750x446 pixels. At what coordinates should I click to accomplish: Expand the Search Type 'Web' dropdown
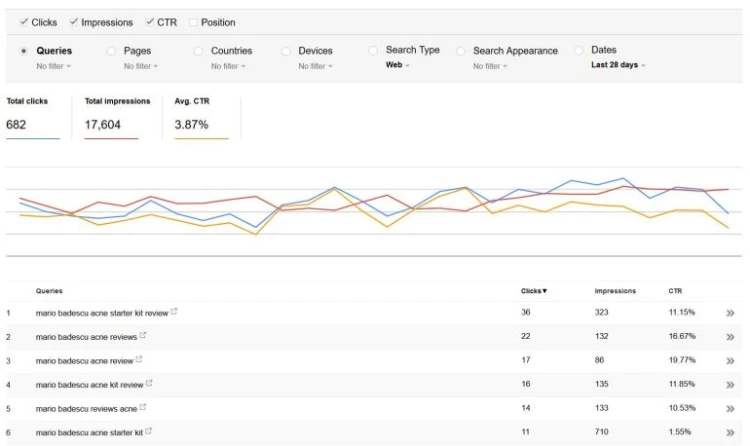(399, 65)
